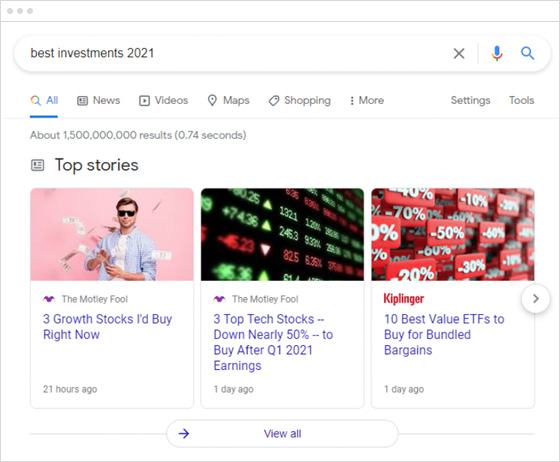Open '3 Top Tech Stocks' article link
The height and width of the screenshot is (462, 560).
(273, 342)
